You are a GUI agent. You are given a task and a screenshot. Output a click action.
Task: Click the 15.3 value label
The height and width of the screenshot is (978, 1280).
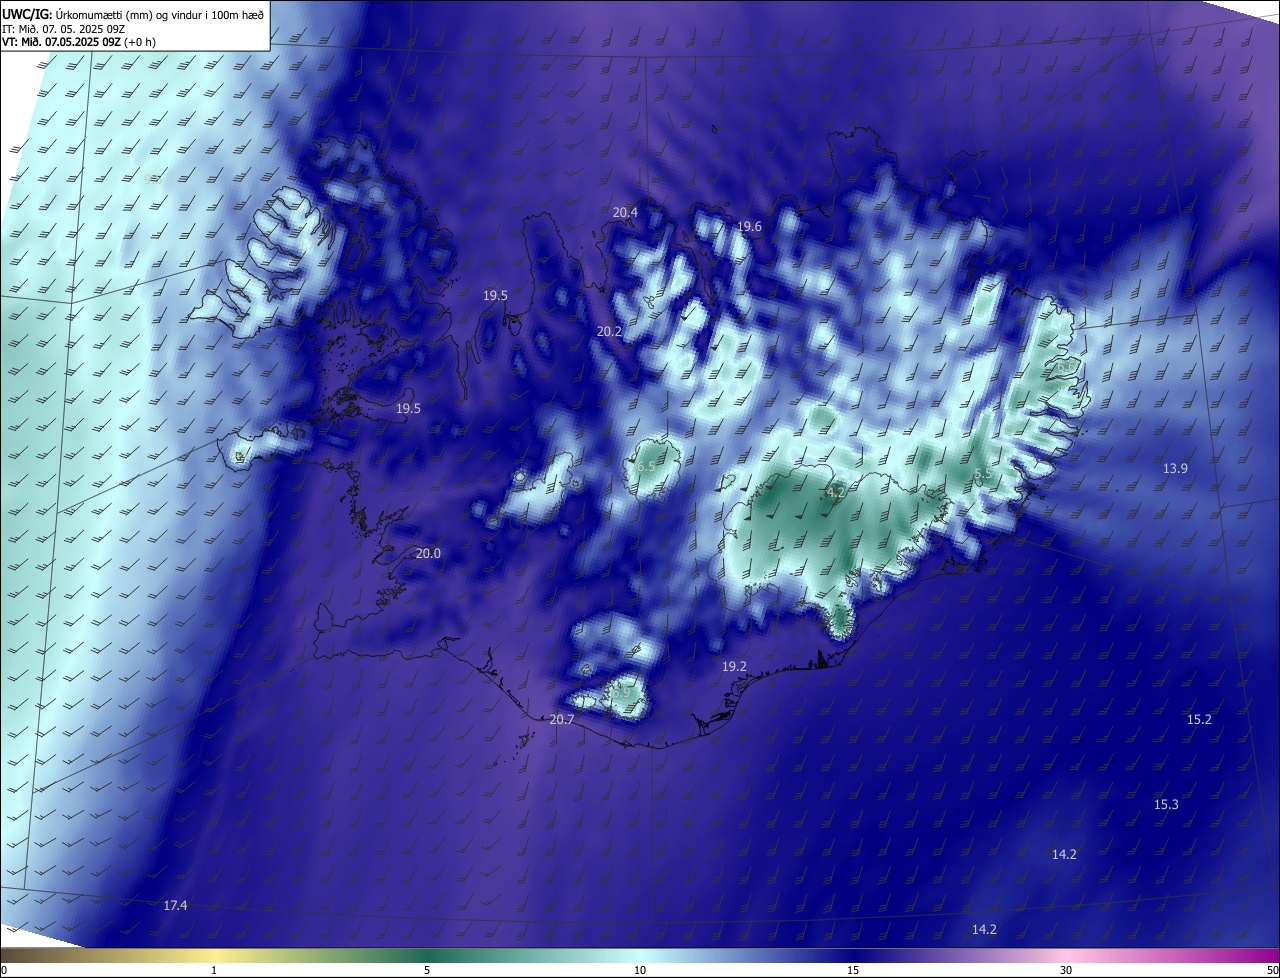tap(1166, 805)
